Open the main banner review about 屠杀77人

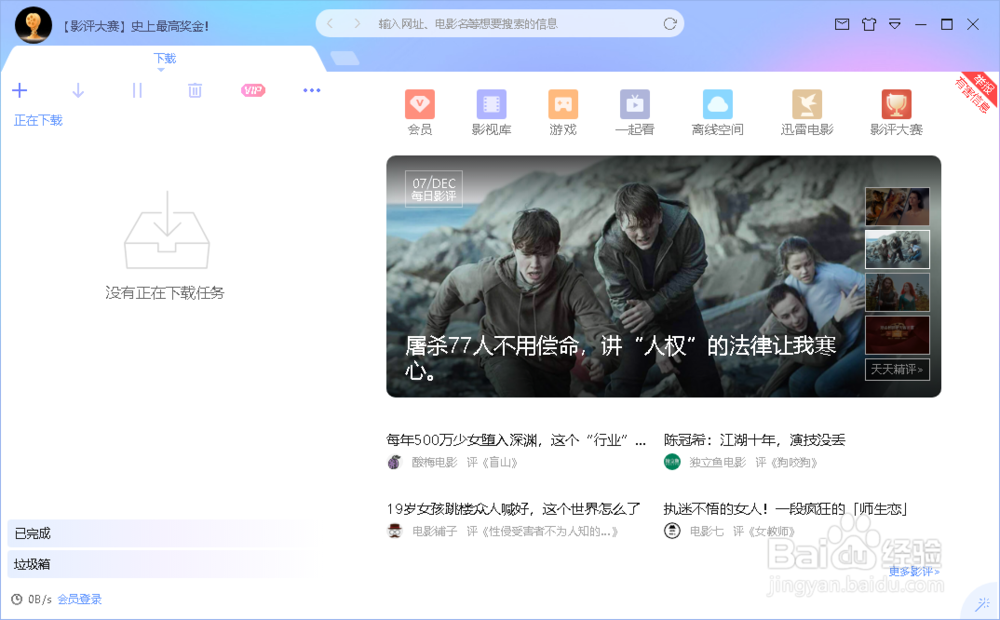(620, 357)
